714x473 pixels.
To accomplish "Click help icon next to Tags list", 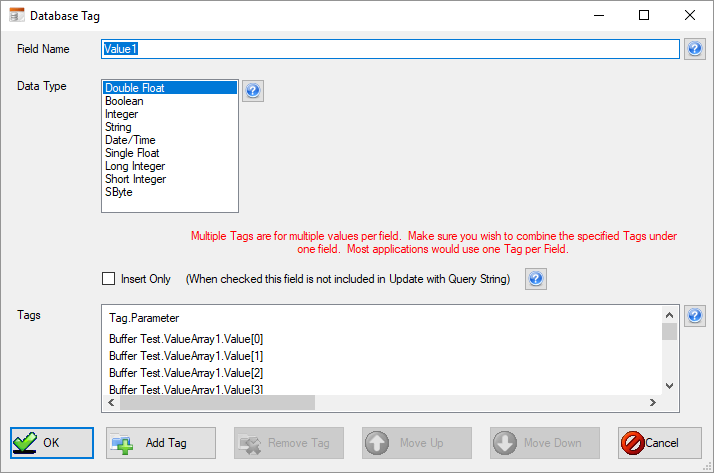I will [x=695, y=316].
